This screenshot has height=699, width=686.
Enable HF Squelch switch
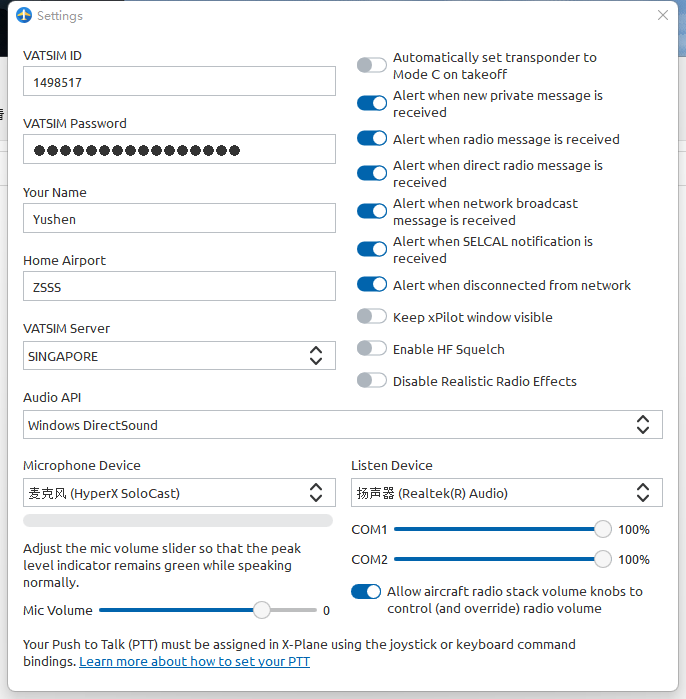372,349
